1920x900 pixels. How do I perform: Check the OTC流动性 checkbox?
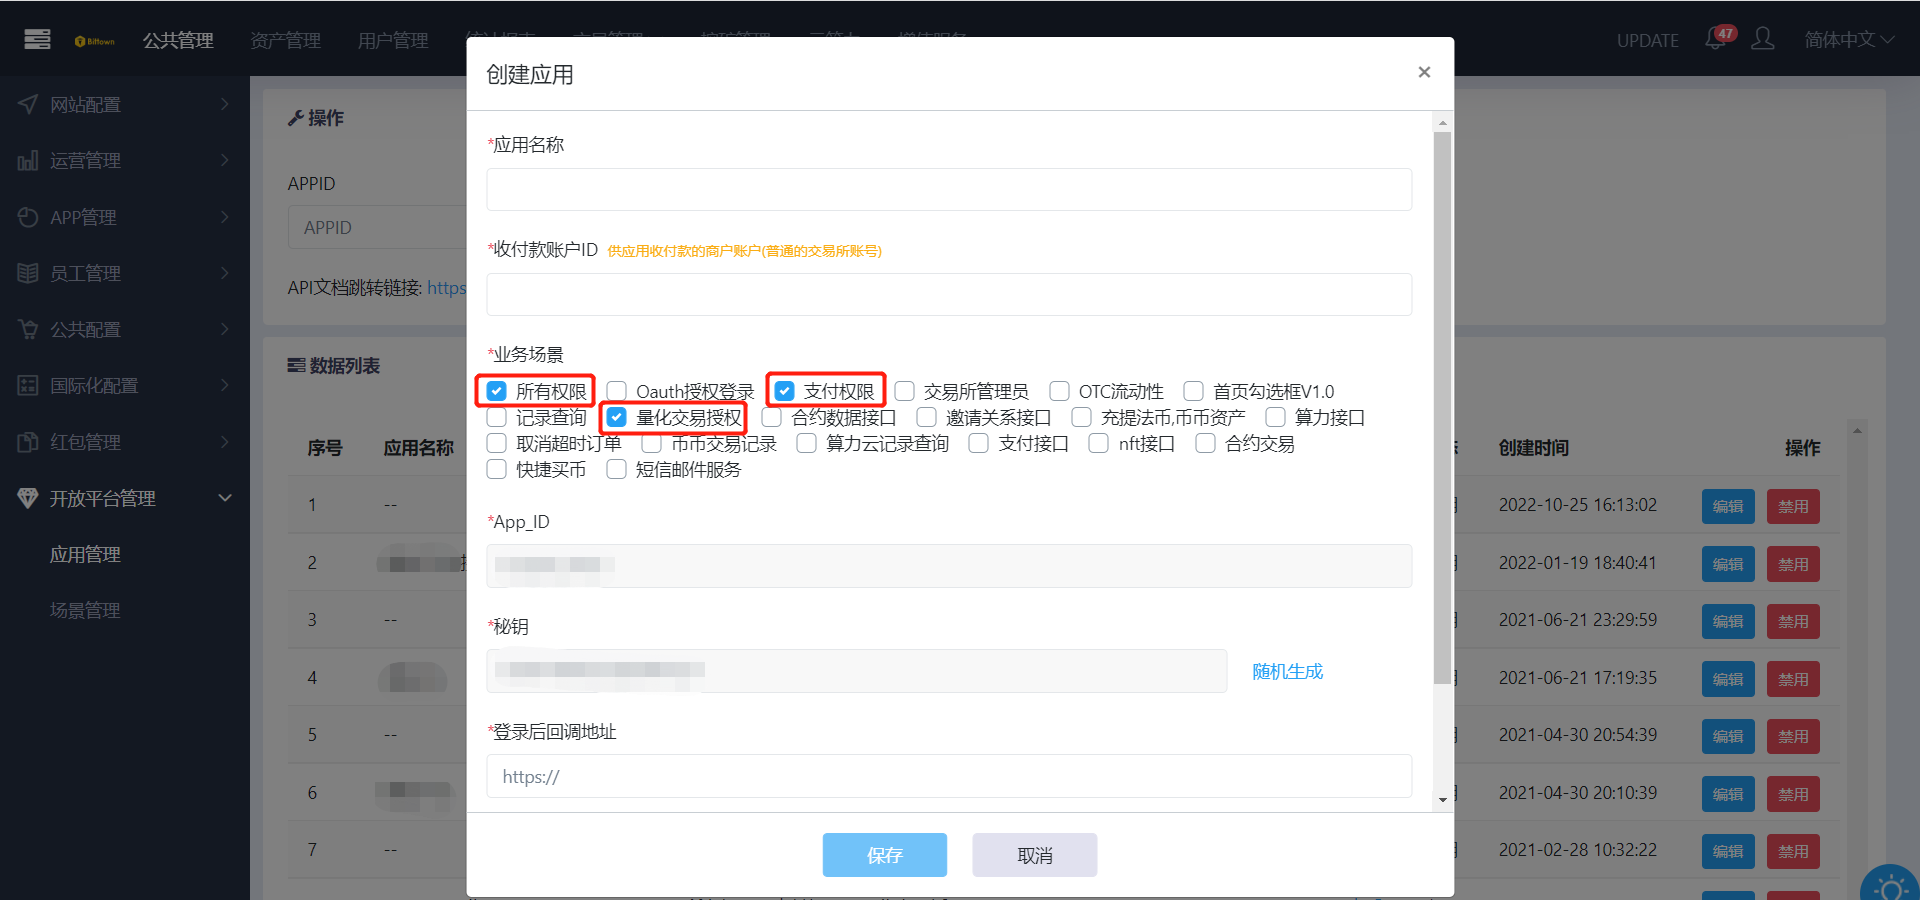pyautogui.click(x=1060, y=391)
